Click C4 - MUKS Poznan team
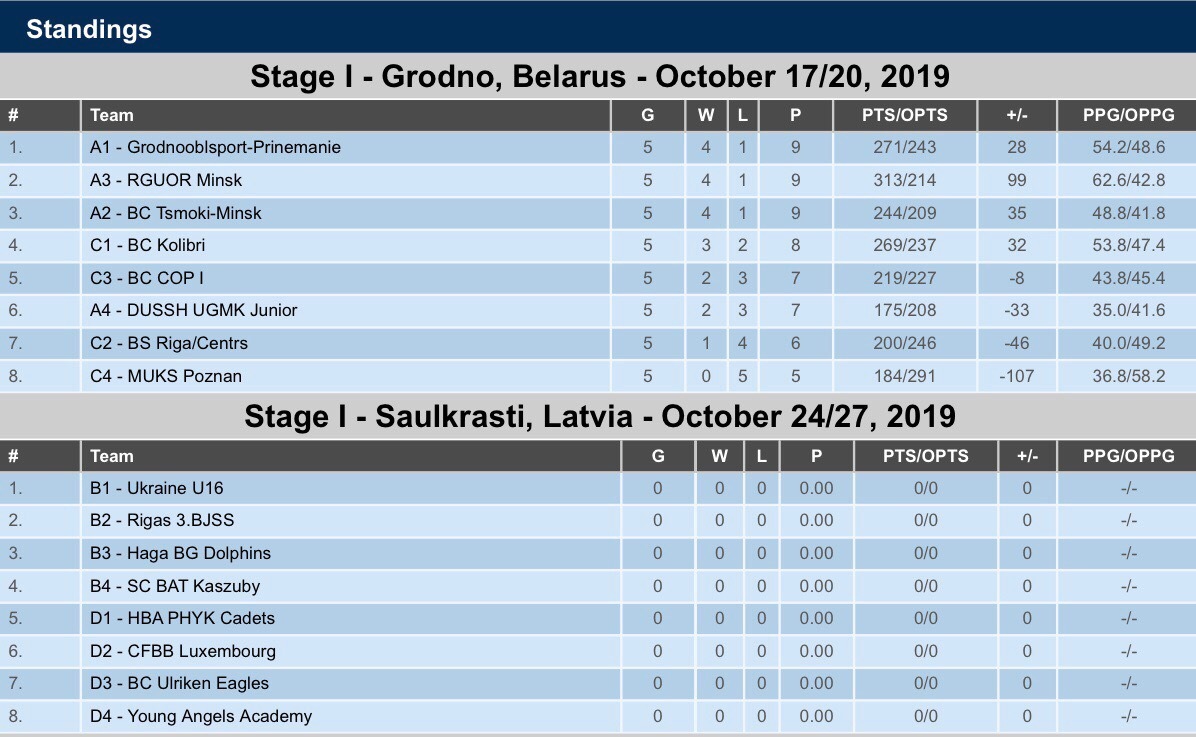Image resolution: width=1196 pixels, height=737 pixels. pos(166,376)
